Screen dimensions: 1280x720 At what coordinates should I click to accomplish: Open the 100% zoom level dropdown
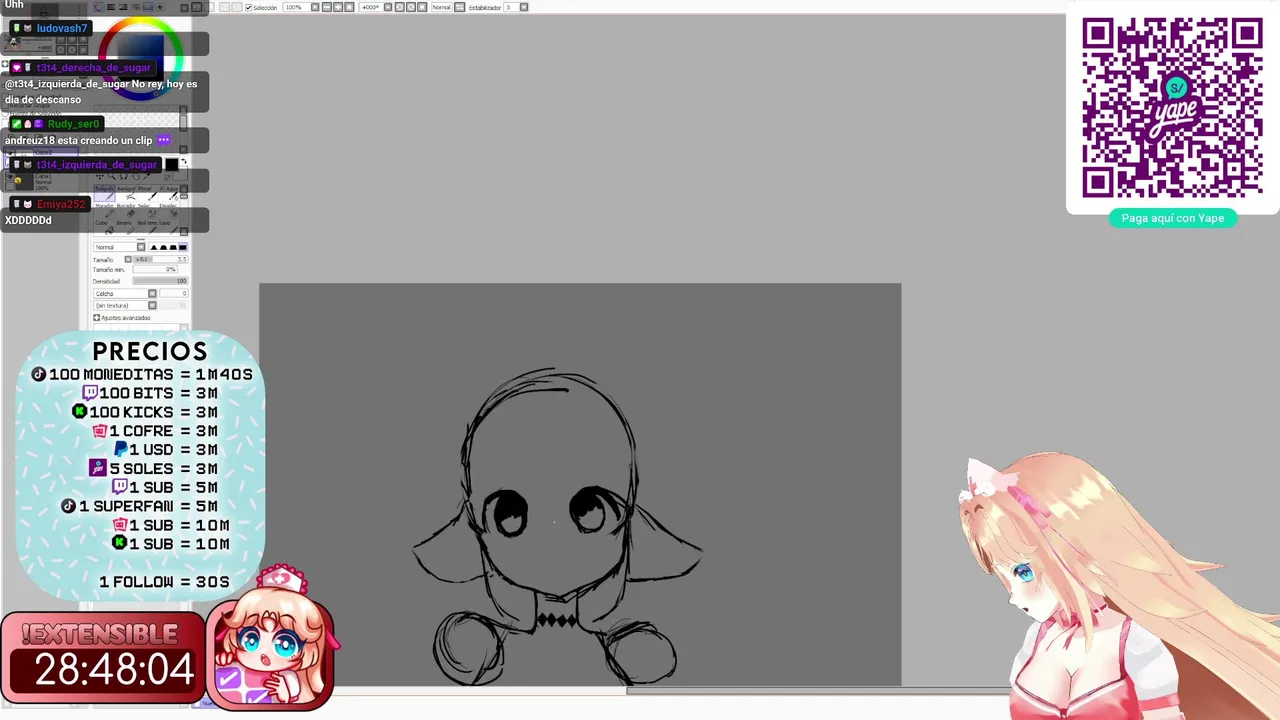(316, 7)
